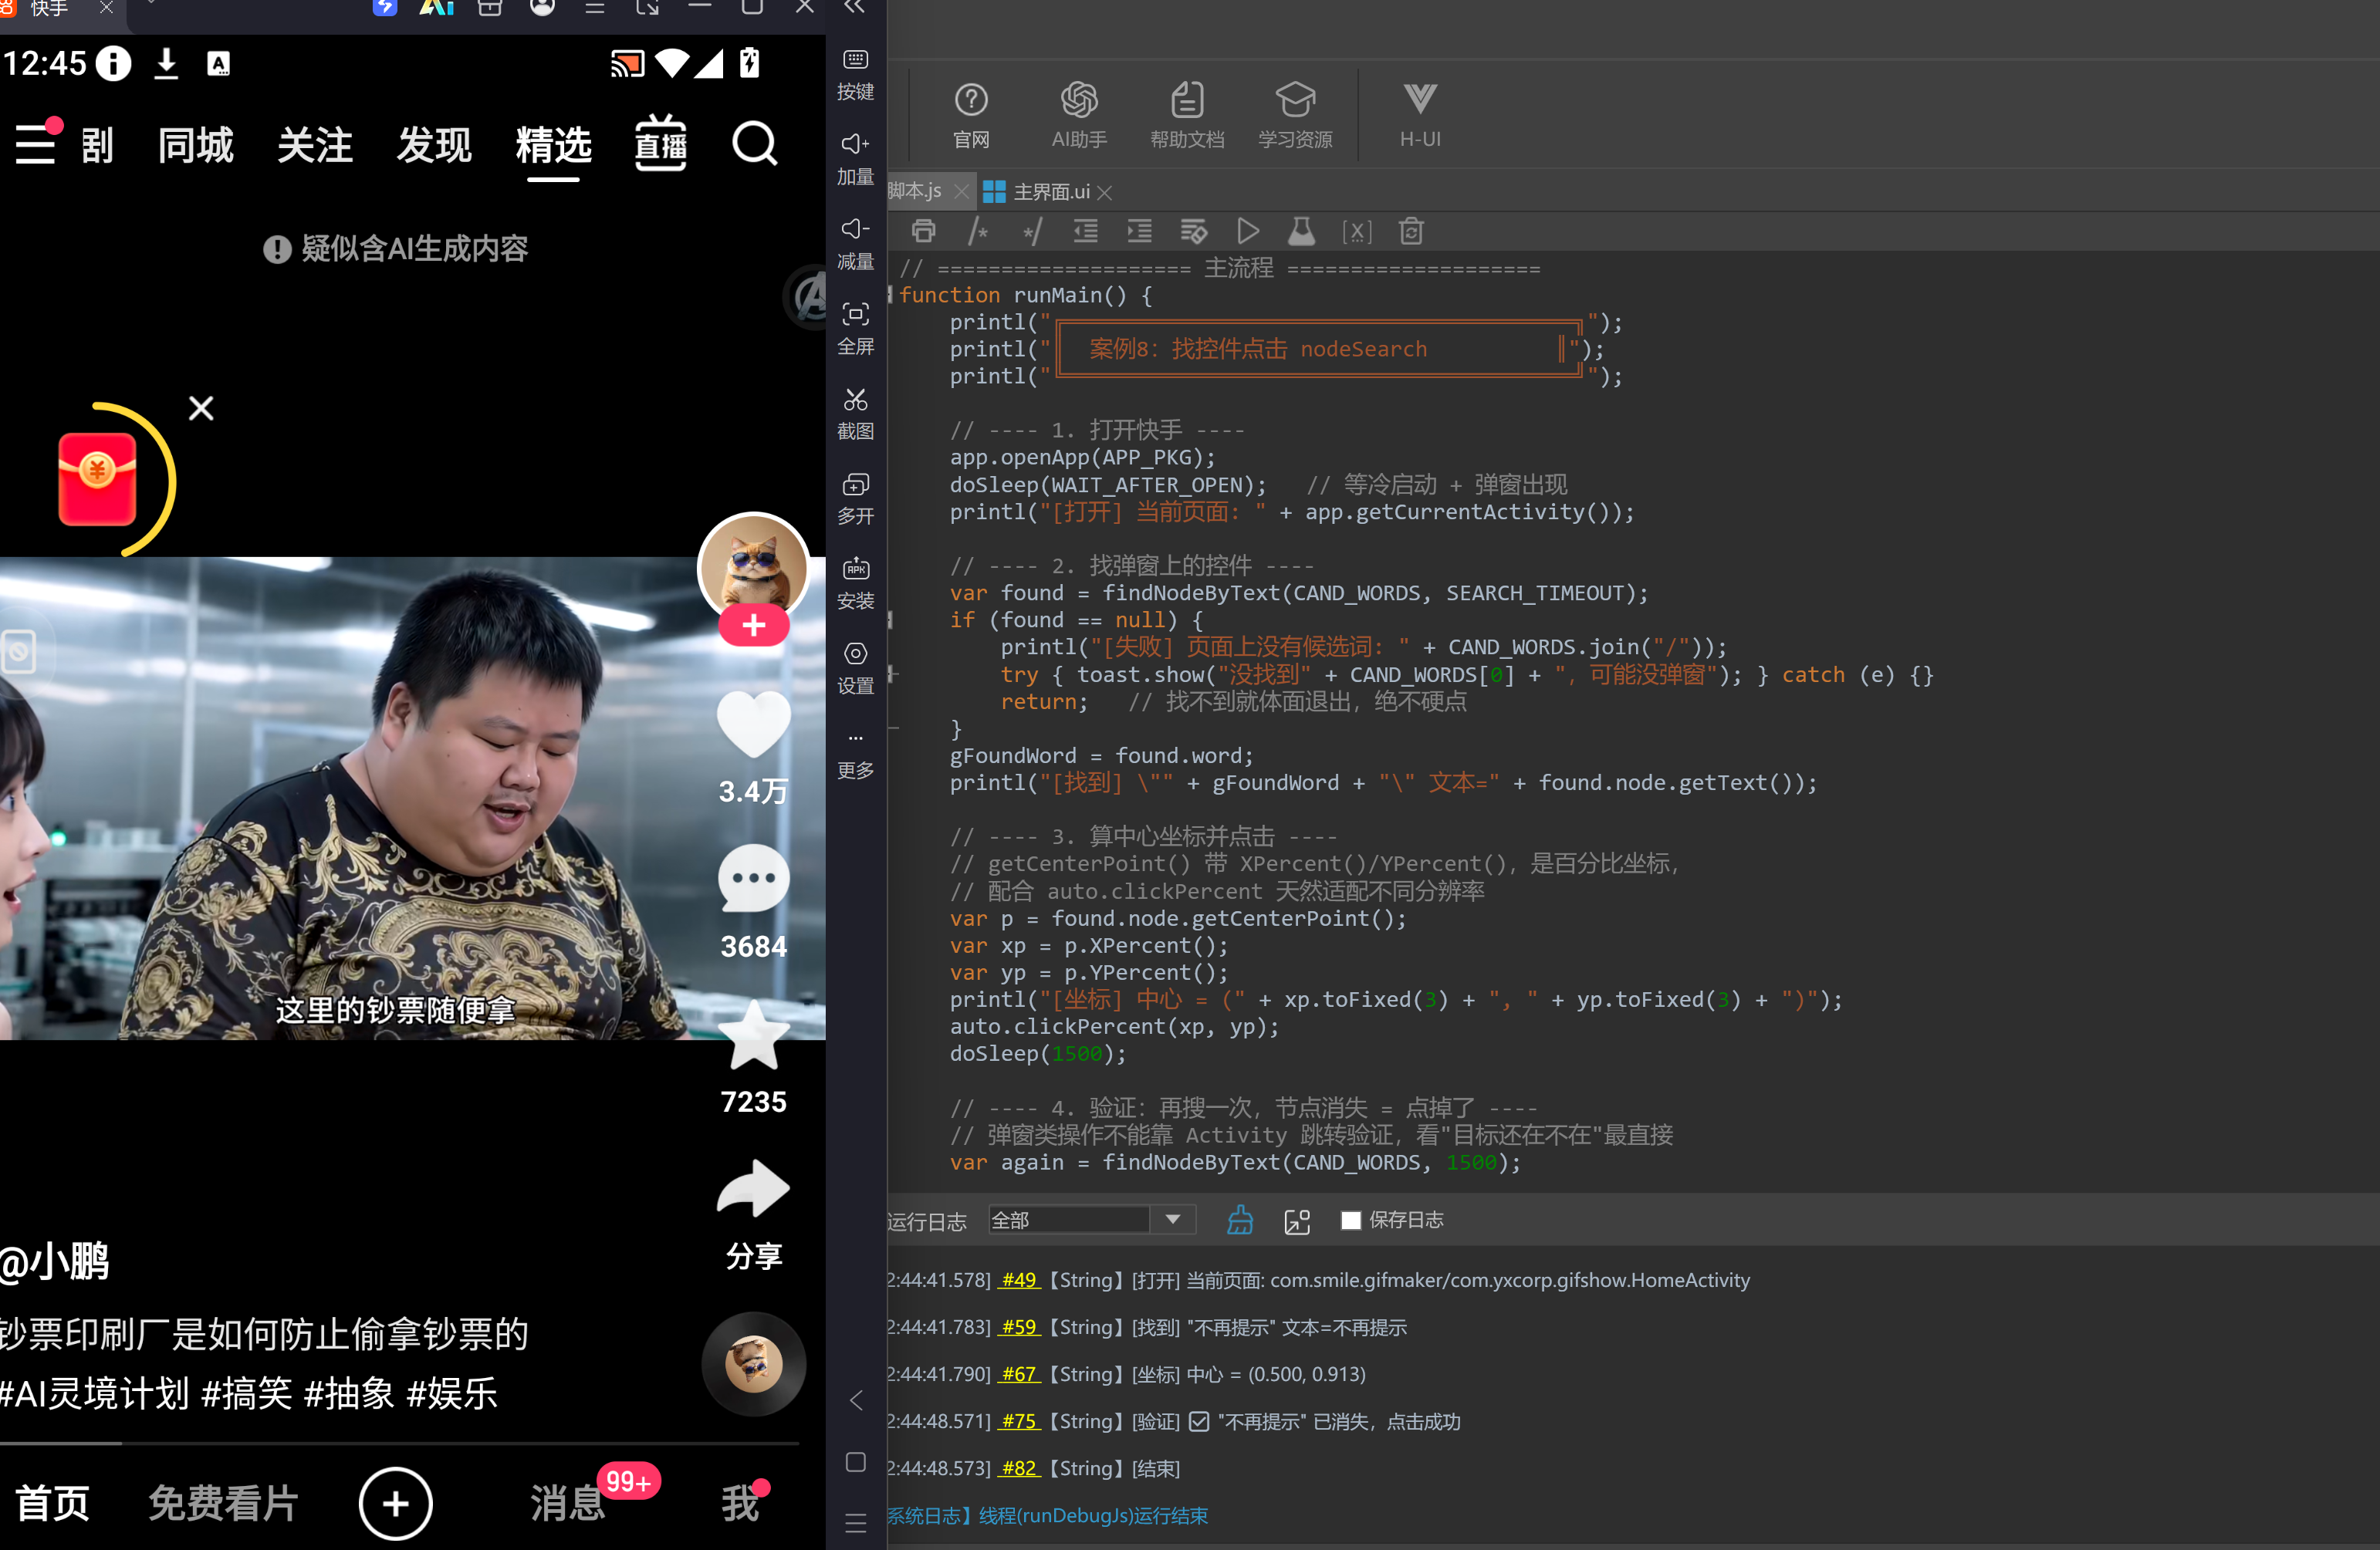2380x1550 pixels.
Task: Open 多开 multi-instance in emulator sidebar
Action: [x=855, y=499]
